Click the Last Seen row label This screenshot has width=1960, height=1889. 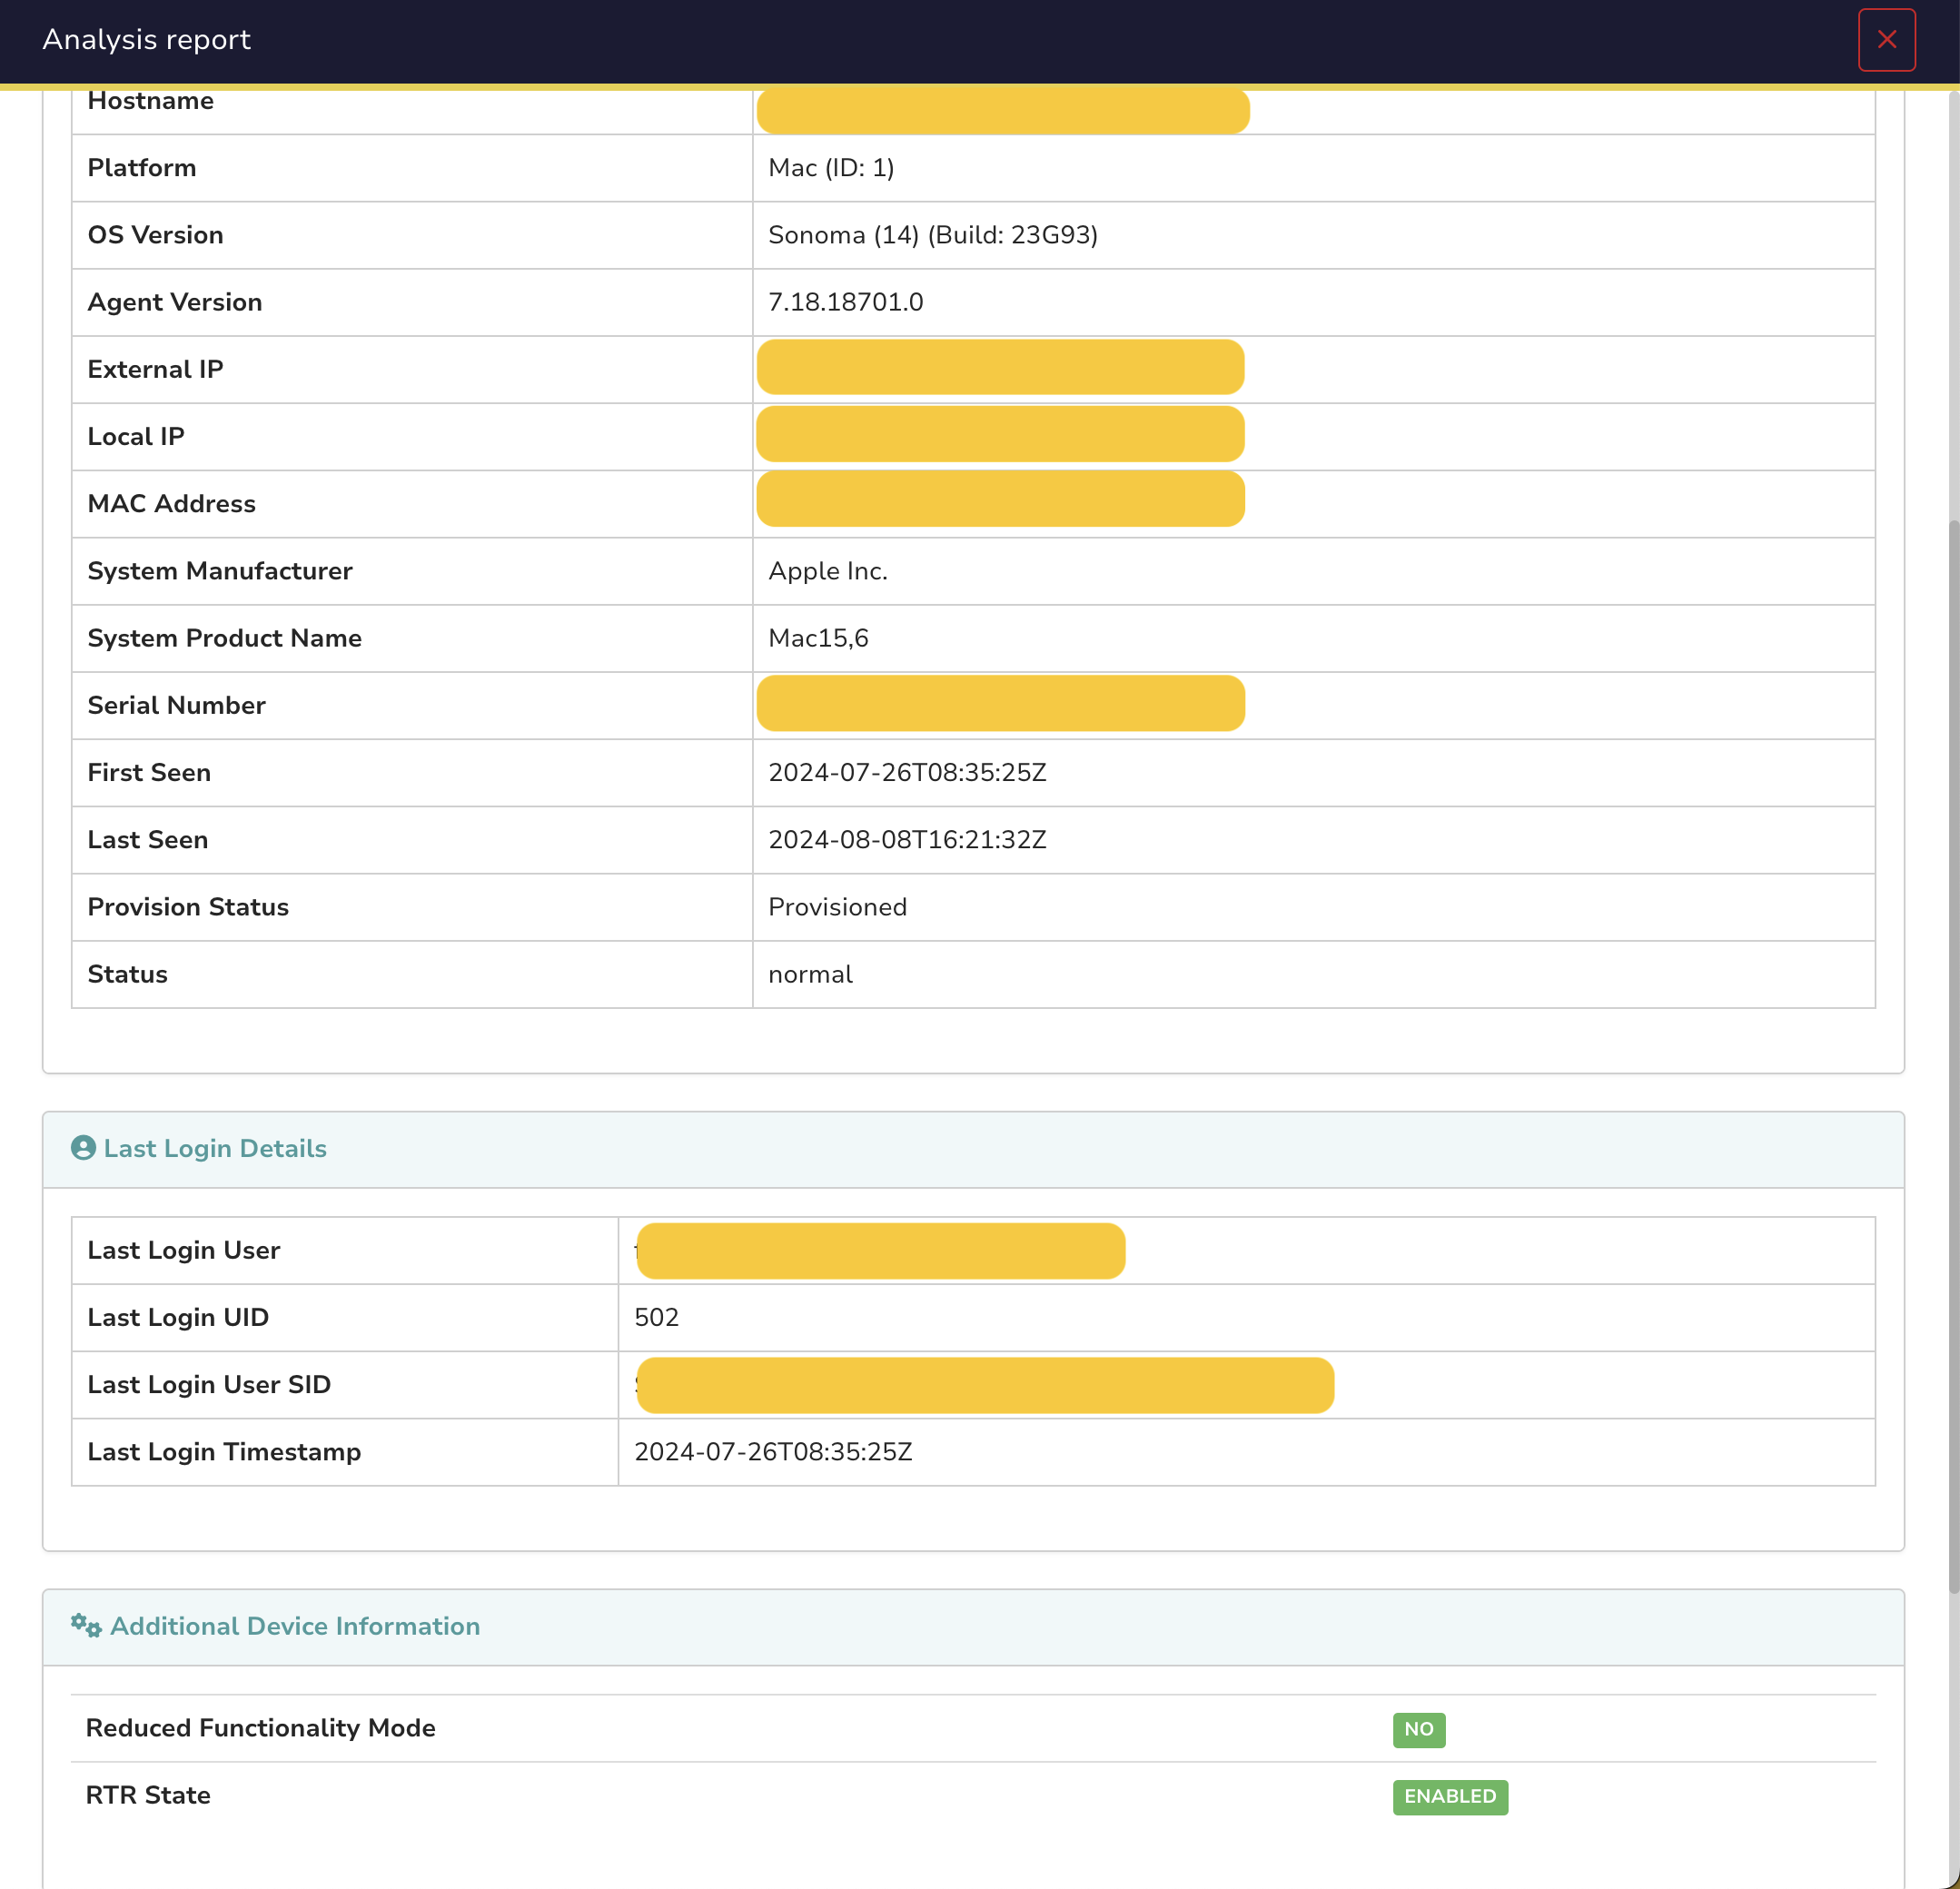pyautogui.click(x=147, y=840)
